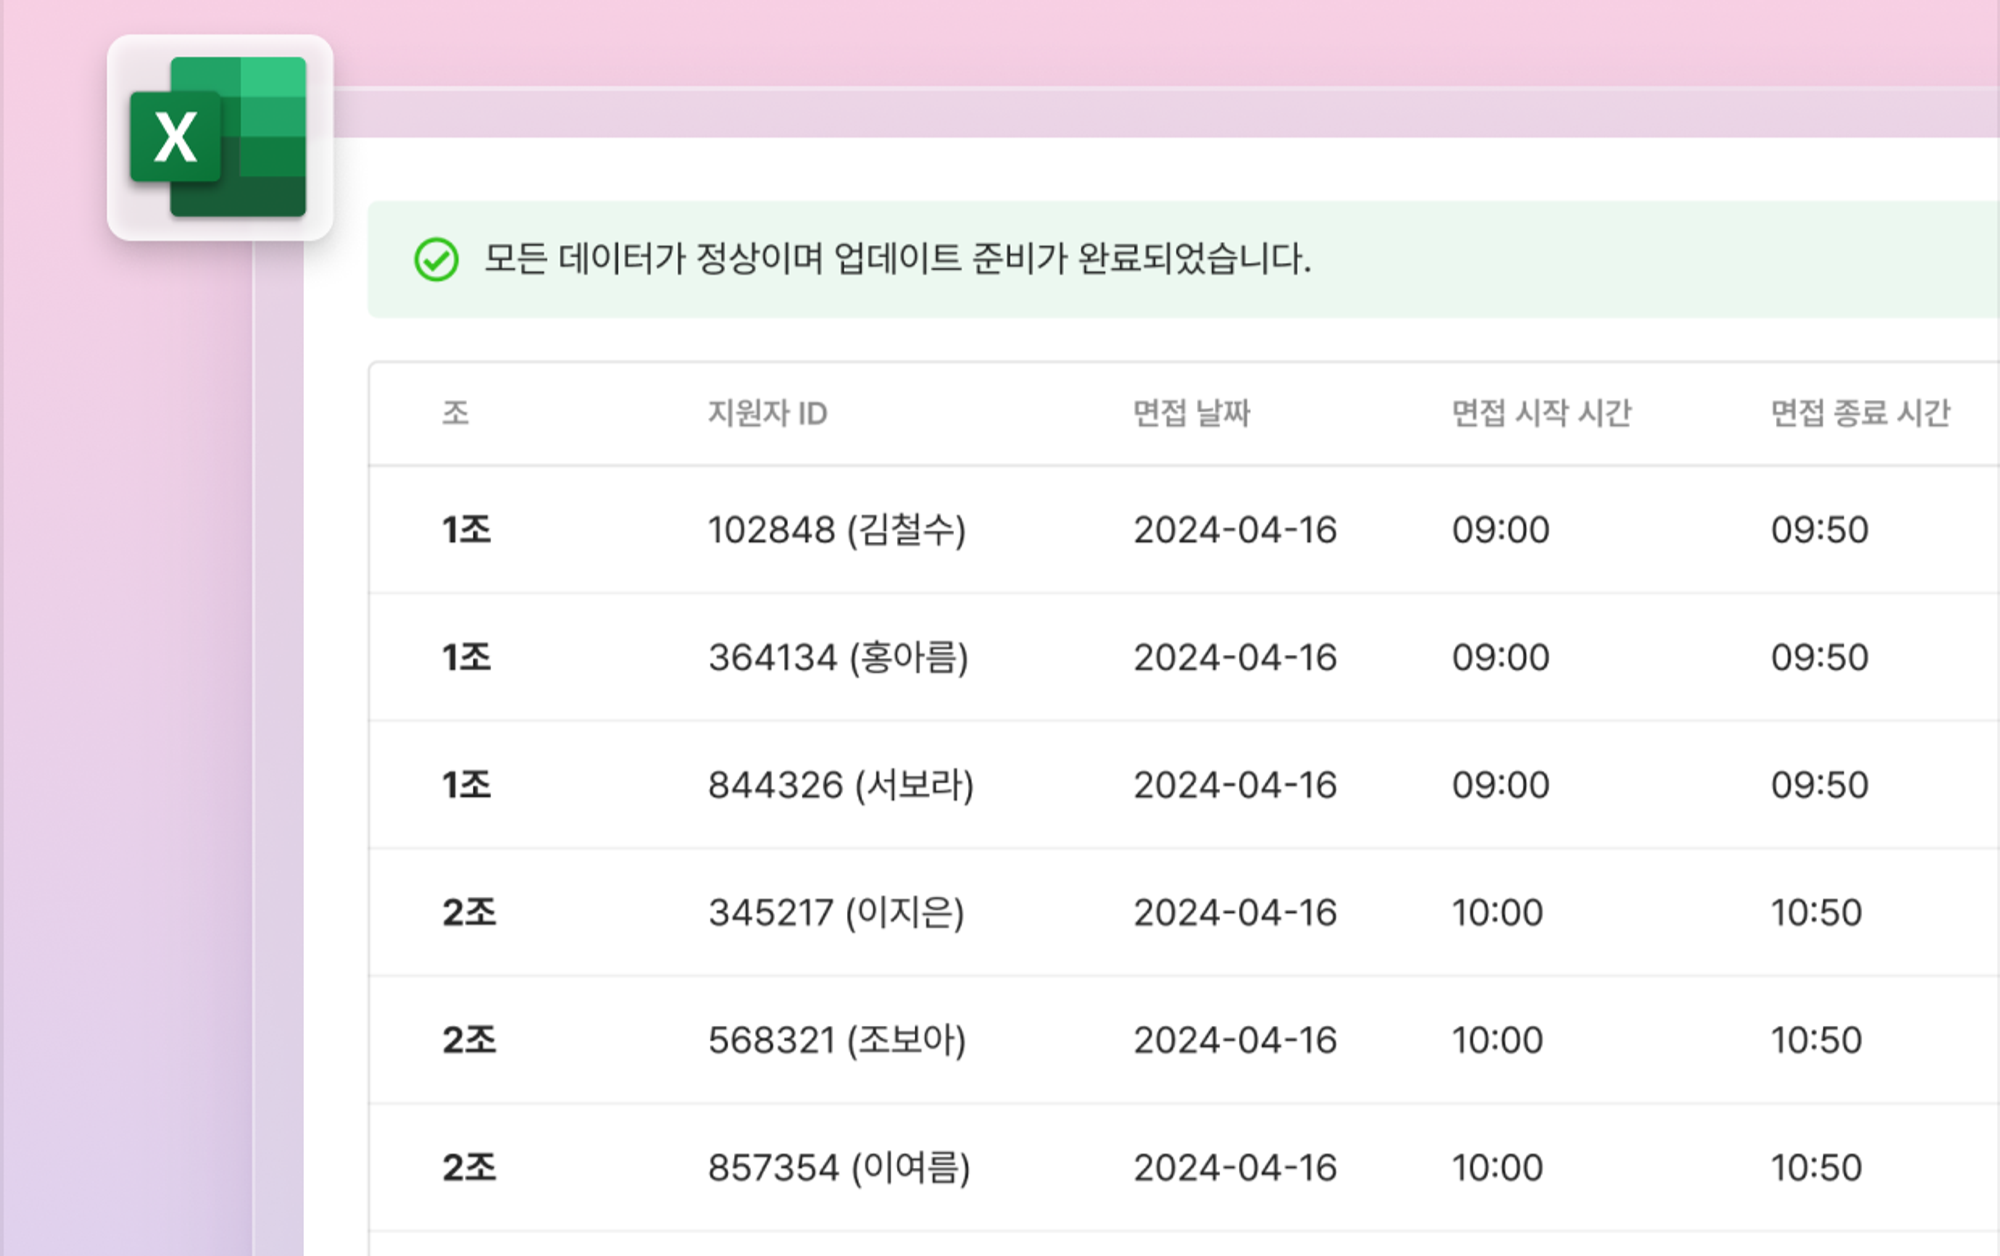Click applicant 857354 (이여름) cell

point(838,1168)
